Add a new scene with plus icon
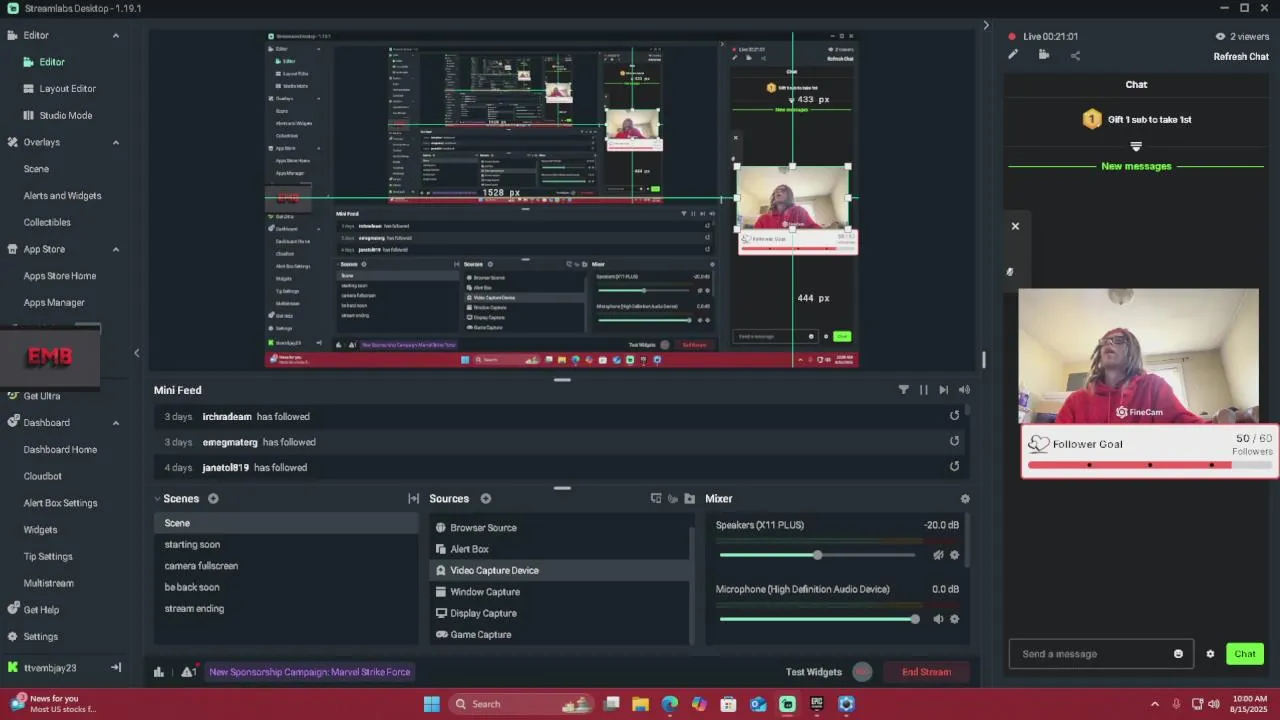This screenshot has height=720, width=1280. (213, 499)
